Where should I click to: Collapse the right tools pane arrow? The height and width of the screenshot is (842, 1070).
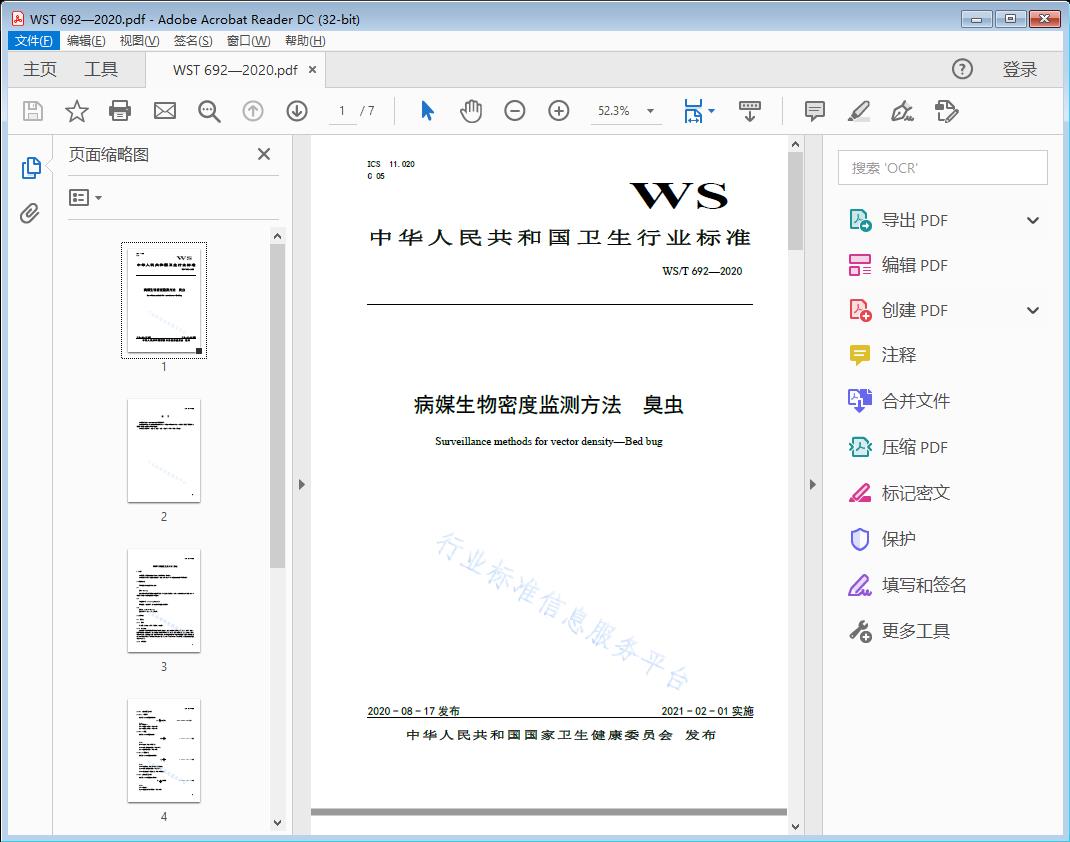812,485
